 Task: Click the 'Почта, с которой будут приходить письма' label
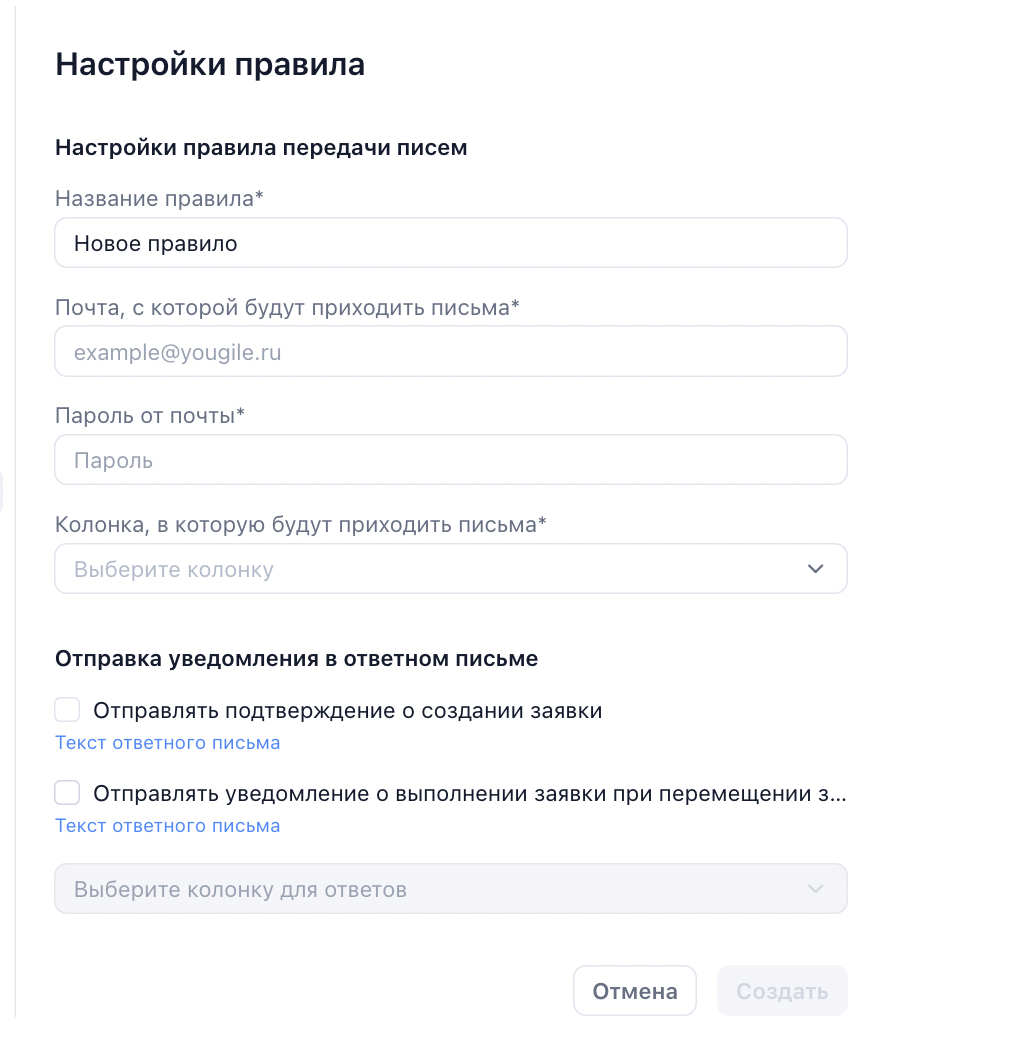click(x=287, y=307)
